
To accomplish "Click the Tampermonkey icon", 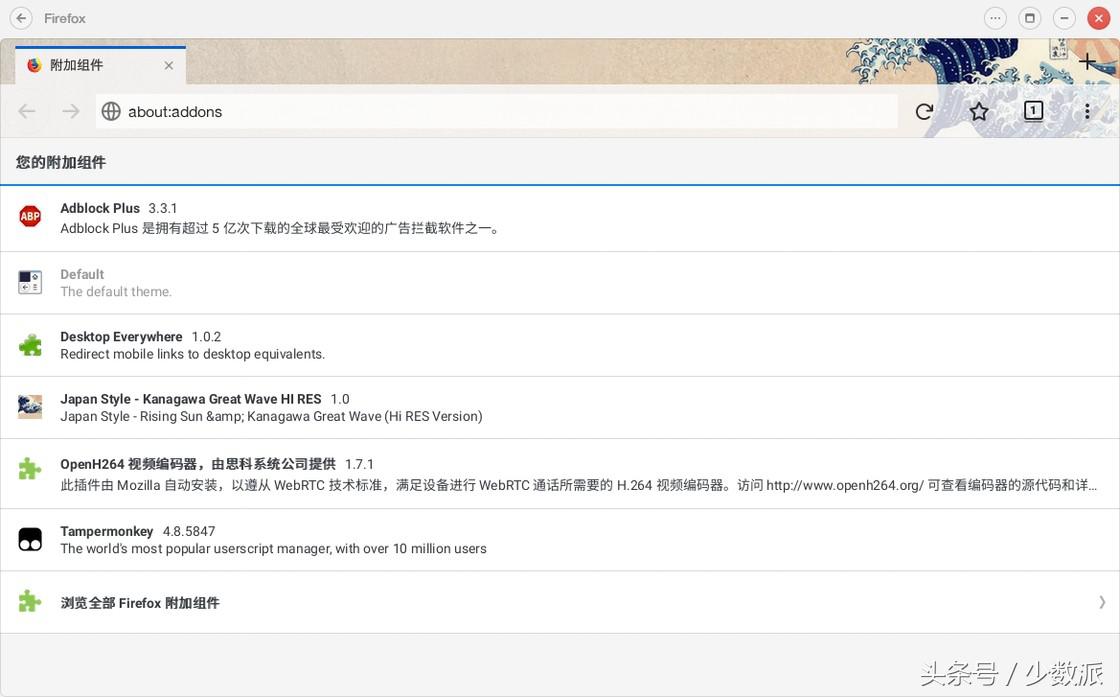I will (30, 539).
